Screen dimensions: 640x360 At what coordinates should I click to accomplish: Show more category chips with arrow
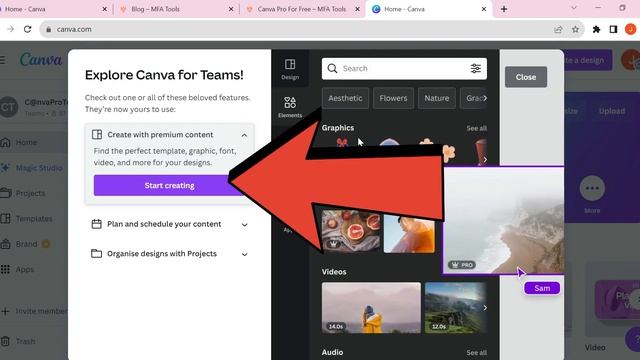(485, 98)
